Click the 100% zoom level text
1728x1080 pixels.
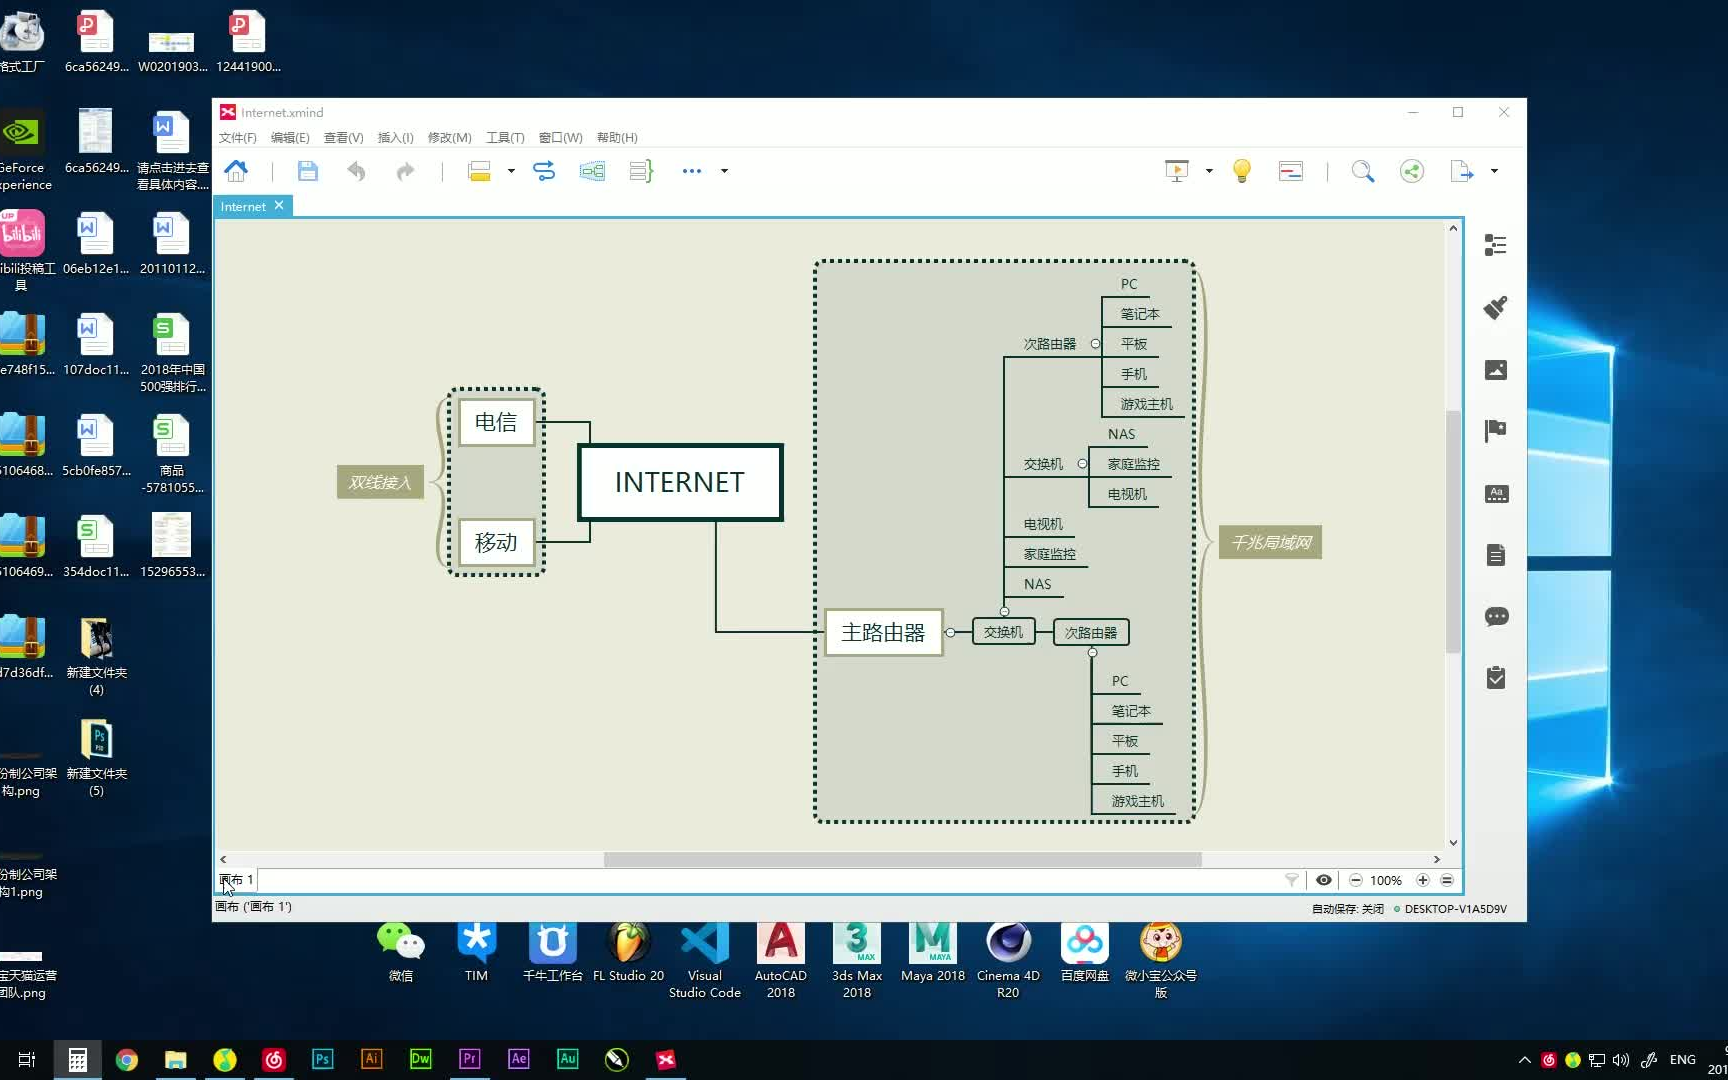(1385, 880)
